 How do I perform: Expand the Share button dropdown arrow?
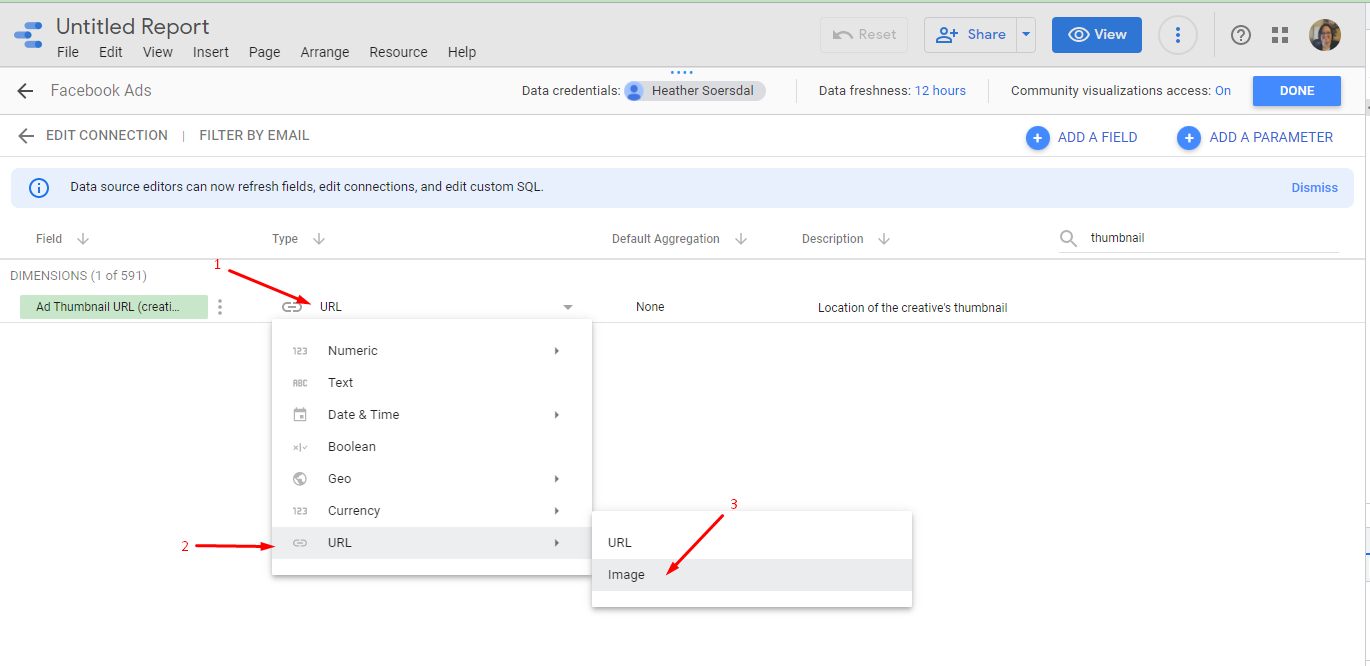coord(1026,35)
